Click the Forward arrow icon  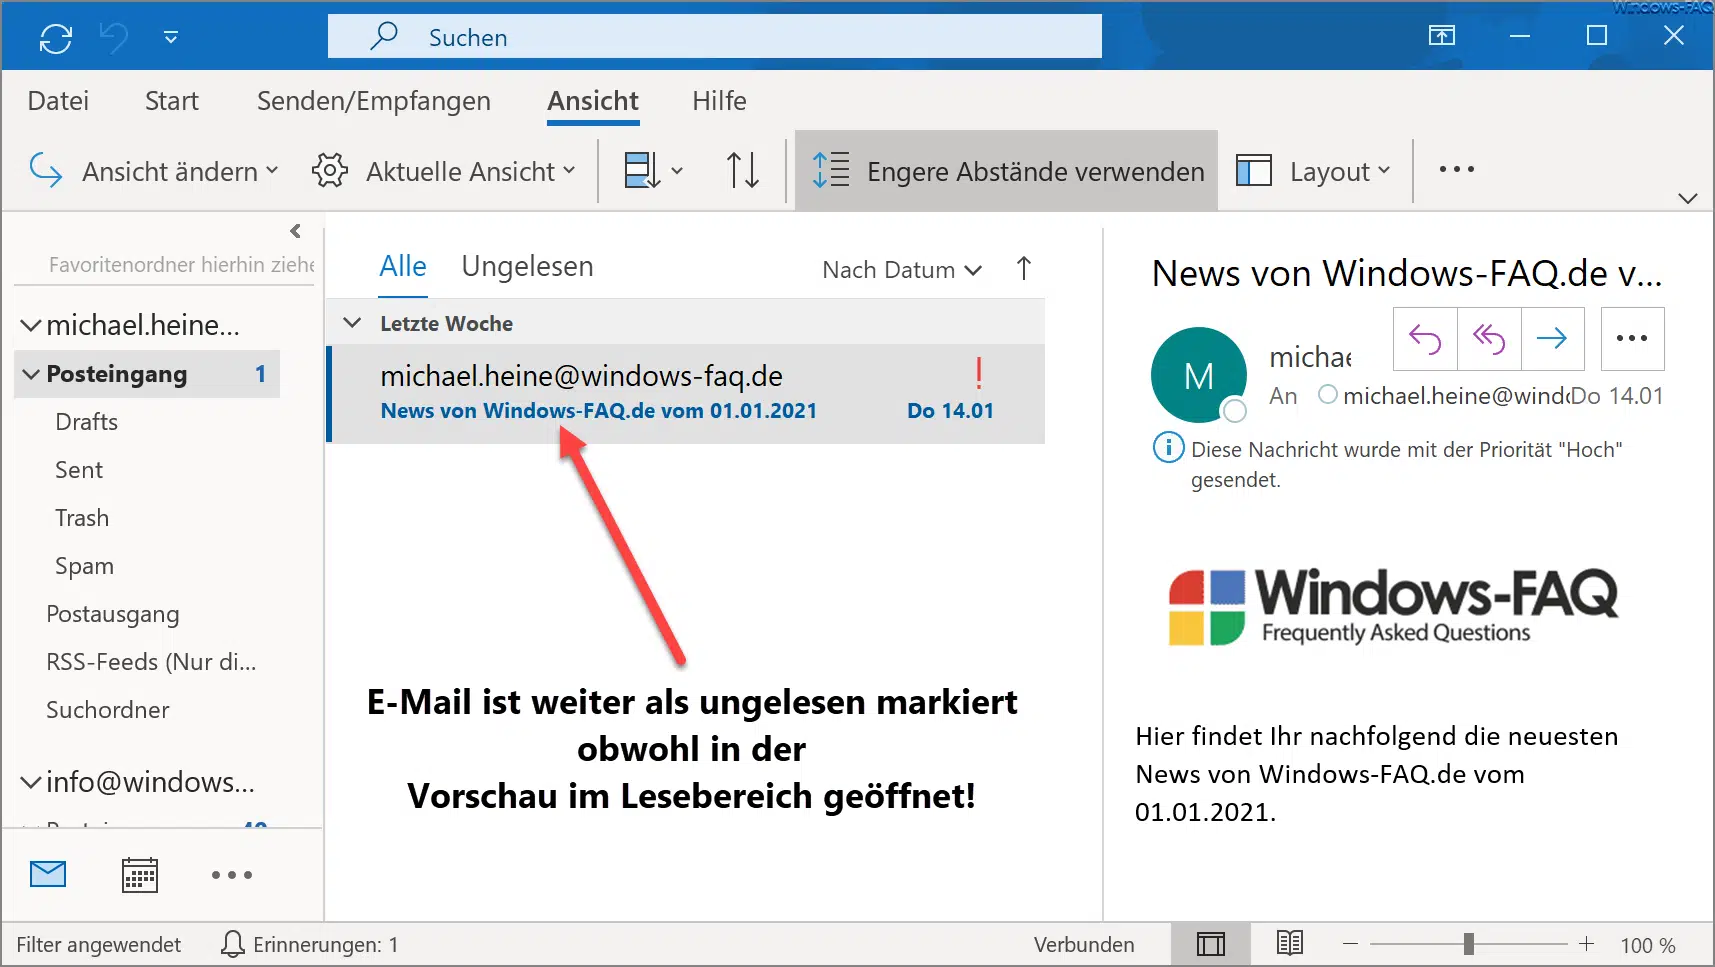click(1552, 339)
